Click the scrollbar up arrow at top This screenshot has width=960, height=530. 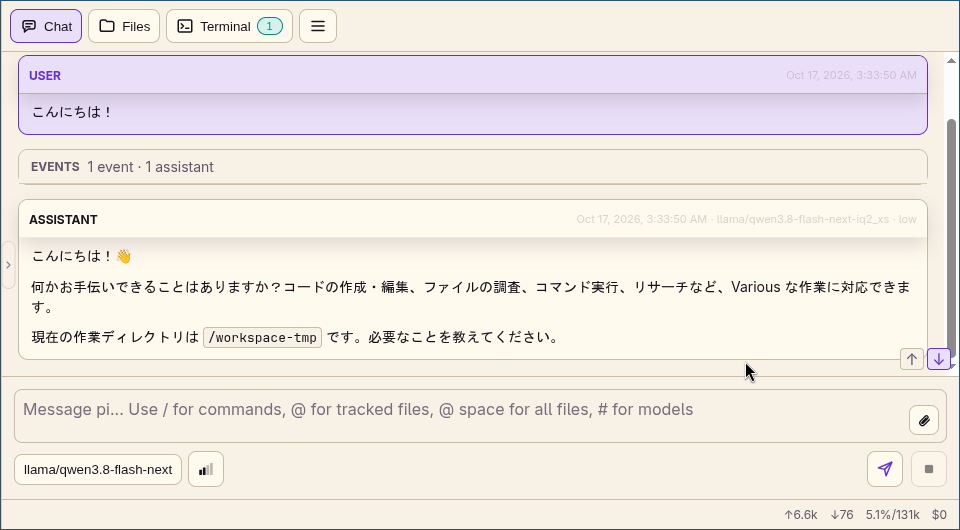(951, 61)
